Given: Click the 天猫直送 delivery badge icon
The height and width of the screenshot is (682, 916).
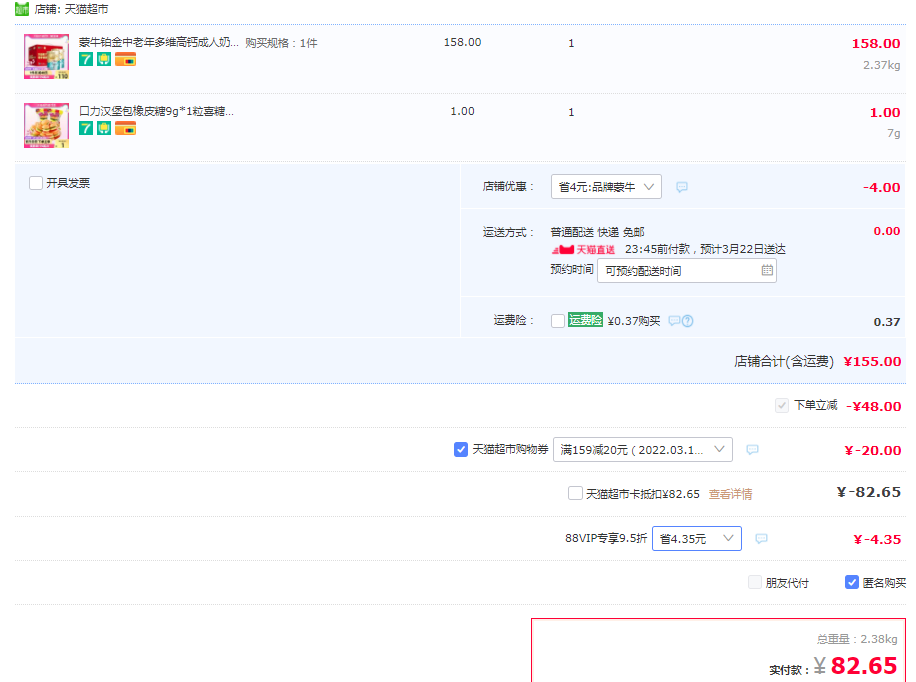Looking at the screenshot, I should pos(584,250).
